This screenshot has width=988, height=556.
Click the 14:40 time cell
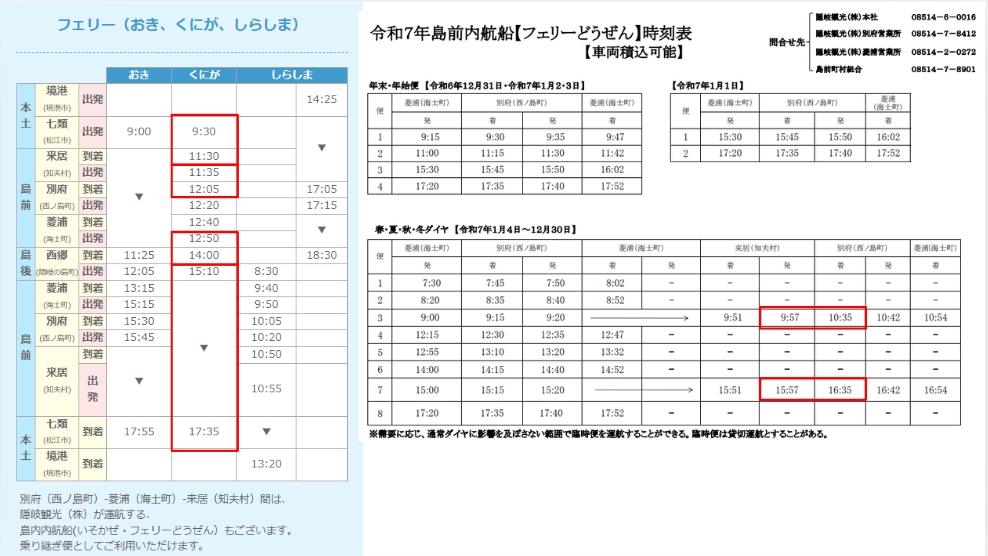(x=552, y=369)
